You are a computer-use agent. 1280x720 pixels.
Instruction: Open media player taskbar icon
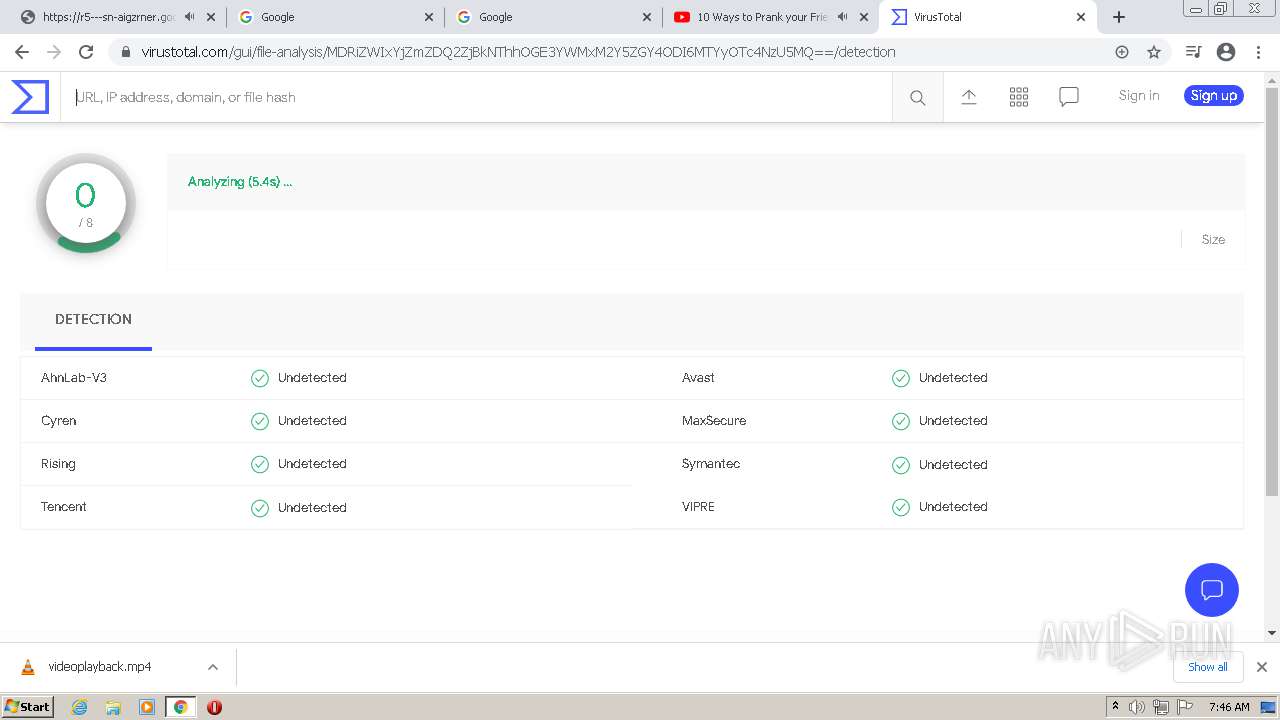(147, 707)
